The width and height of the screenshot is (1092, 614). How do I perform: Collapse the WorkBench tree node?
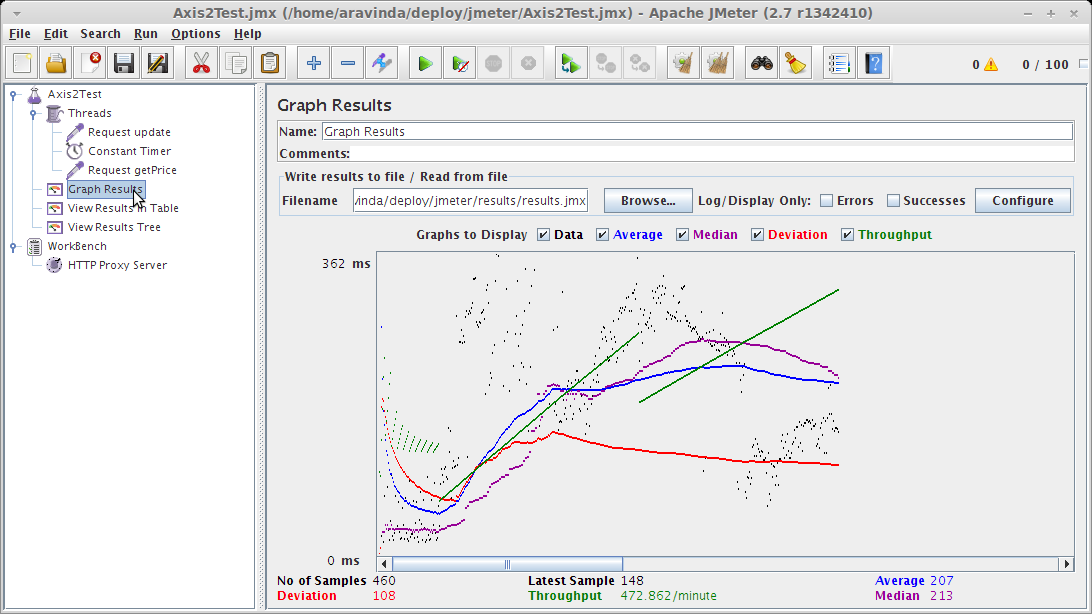(13, 246)
